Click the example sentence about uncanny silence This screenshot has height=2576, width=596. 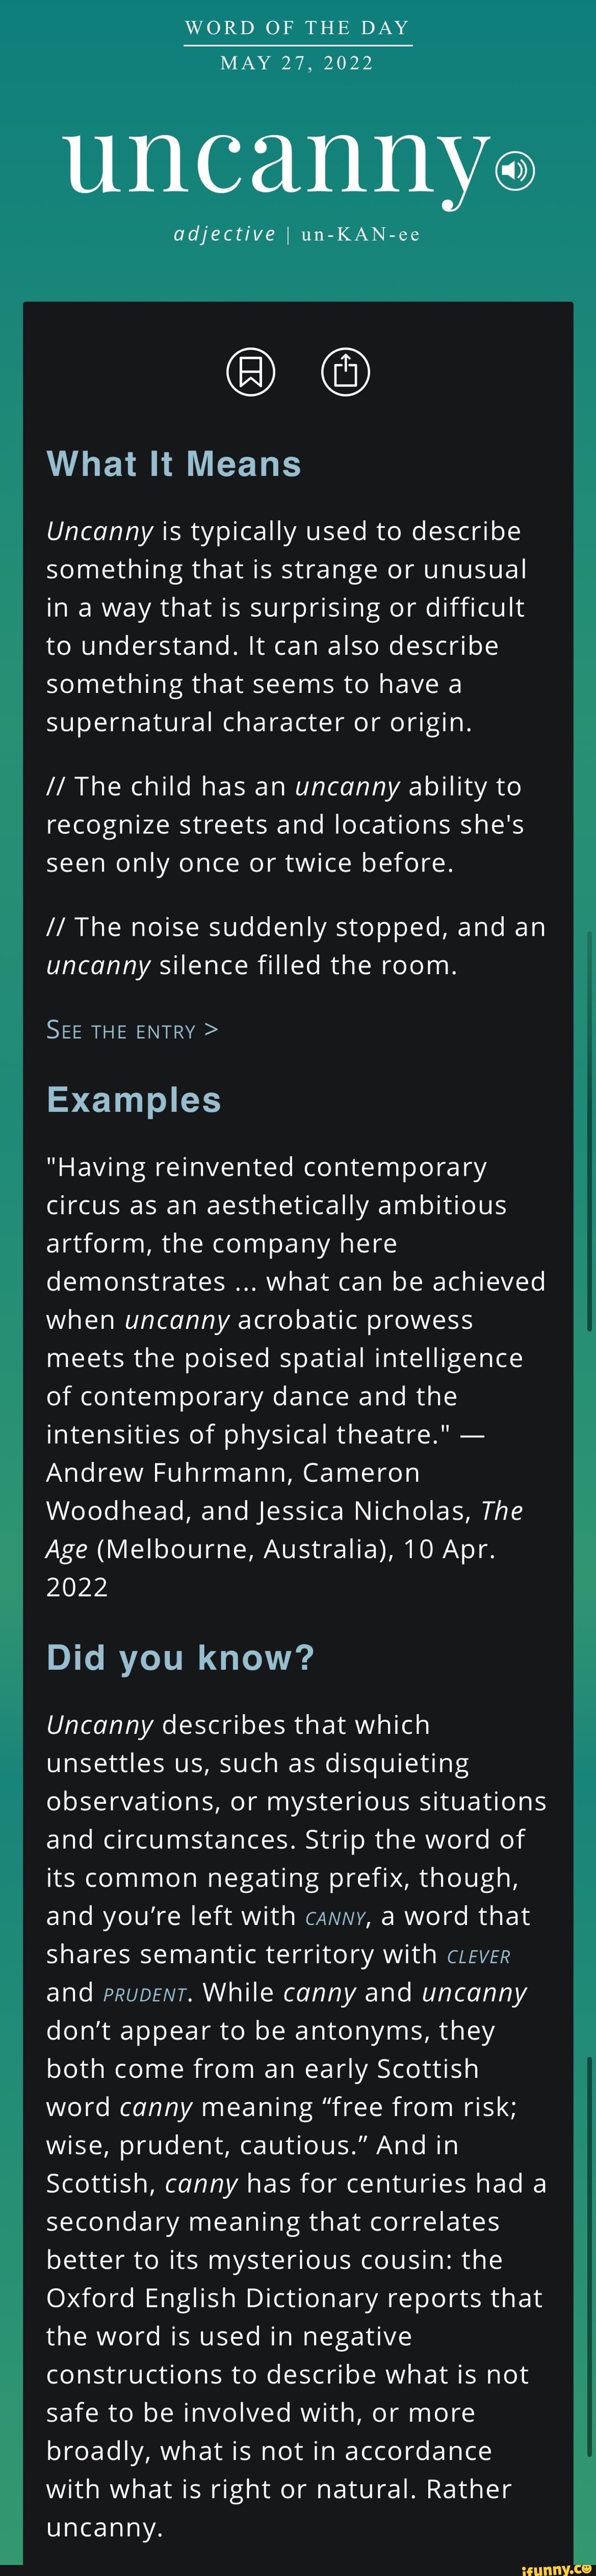296,946
